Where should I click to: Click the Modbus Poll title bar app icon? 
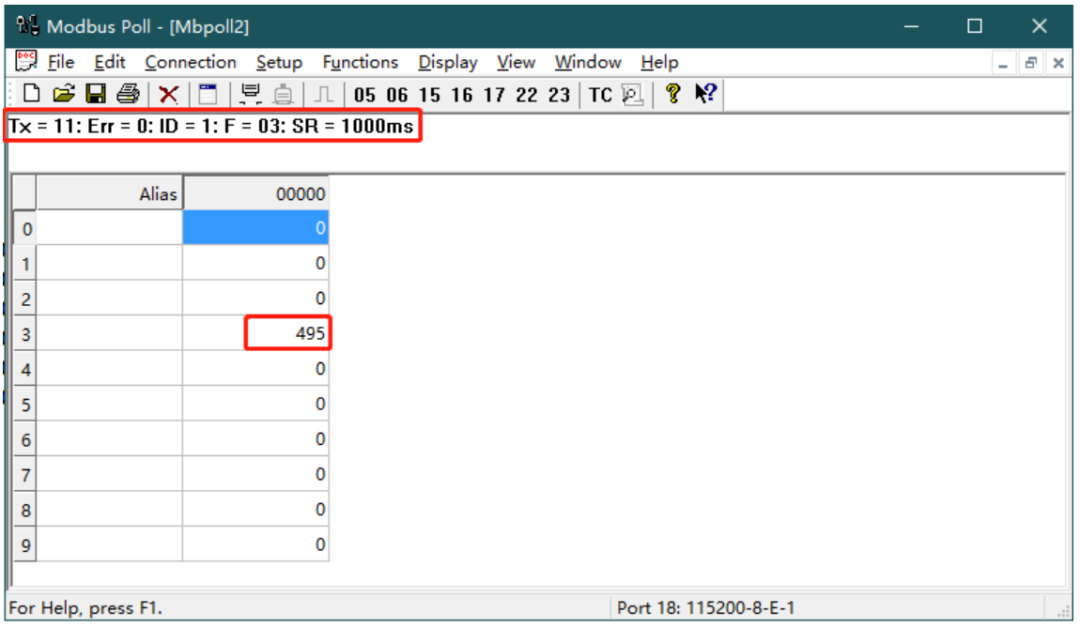tap(28, 25)
